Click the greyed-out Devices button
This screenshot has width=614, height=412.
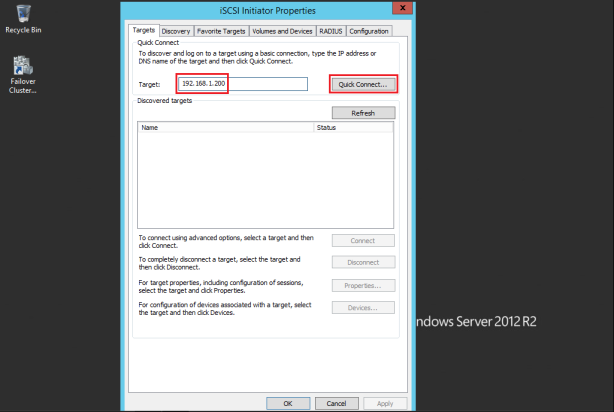(363, 308)
